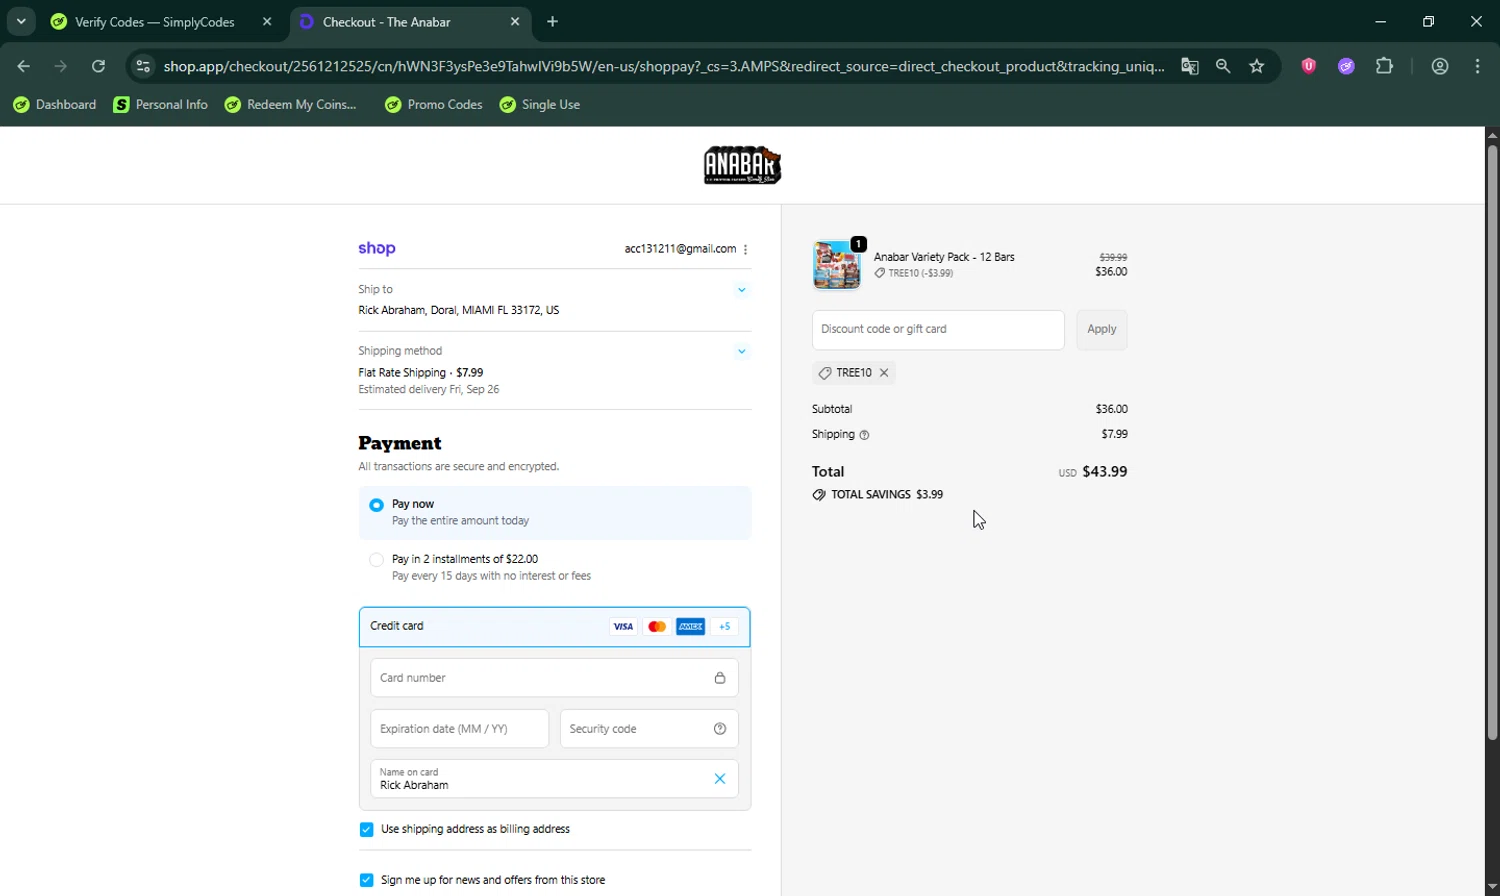Screen dimensions: 1500x896
Task: Remove the TREE10 discount code
Action: tap(884, 373)
